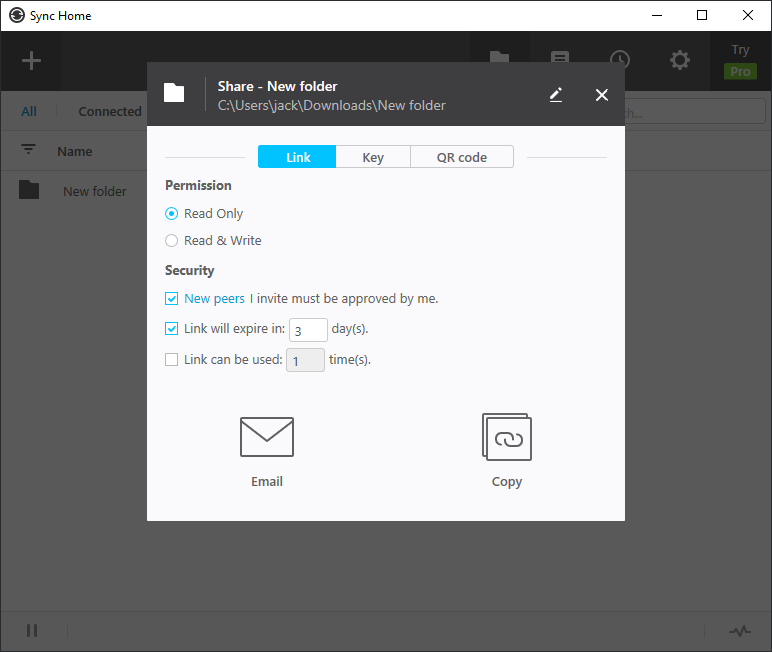Viewport: 772px width, 652px height.
Task: Open the history clock icon
Action: [620, 61]
